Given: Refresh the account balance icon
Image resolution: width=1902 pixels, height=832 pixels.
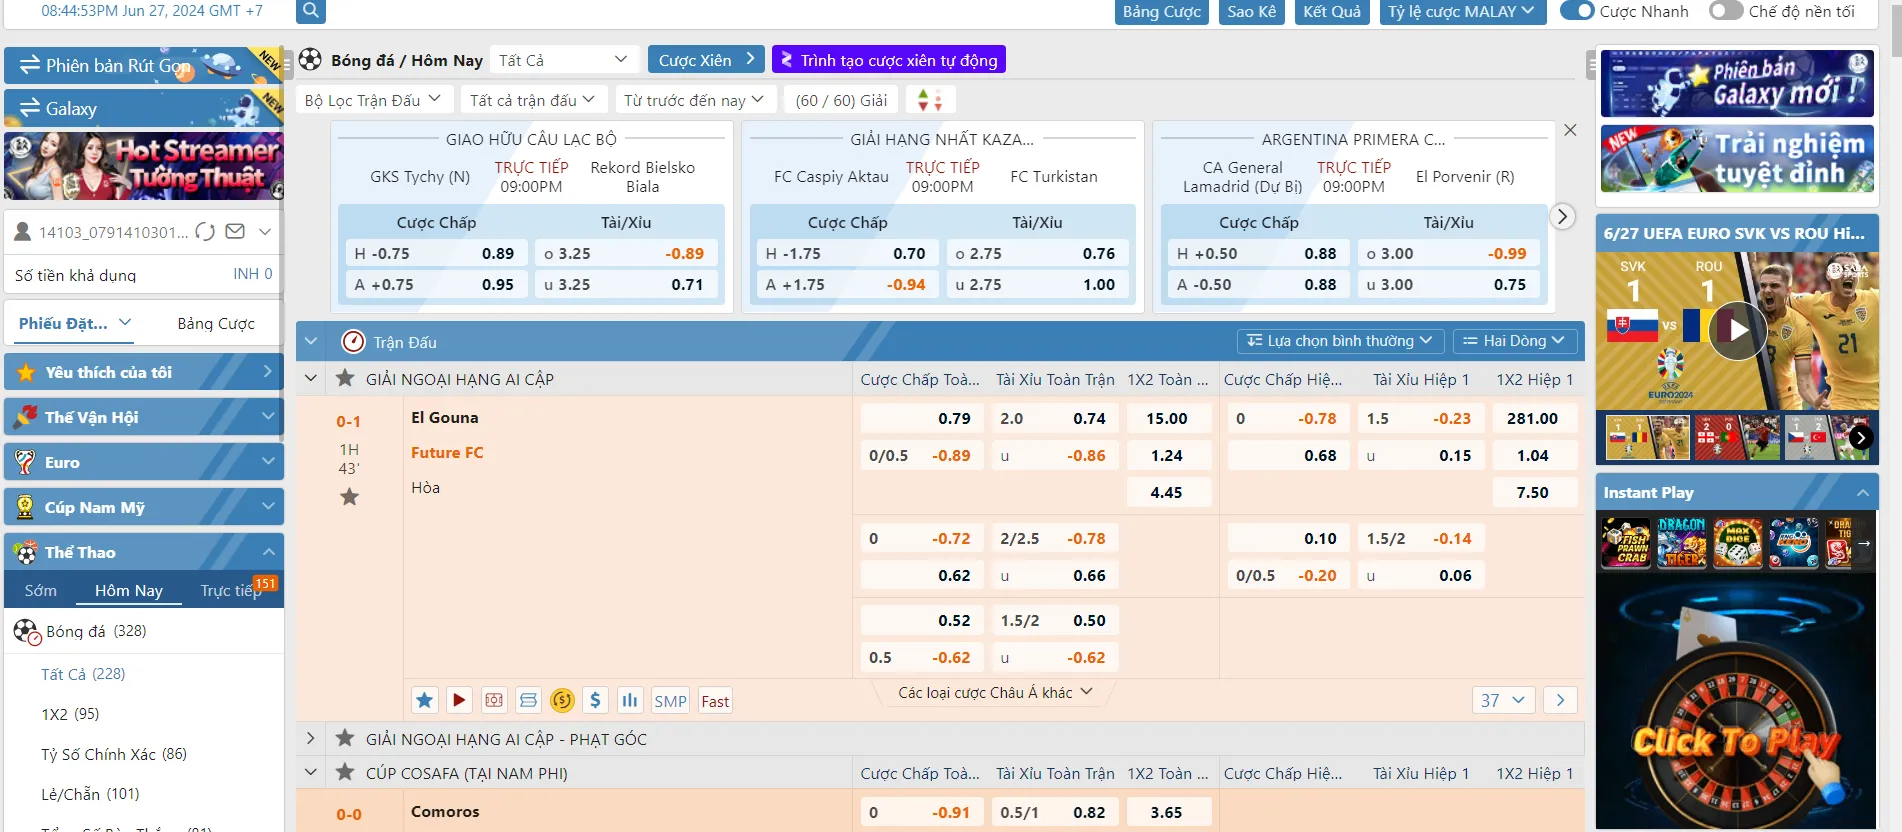Looking at the screenshot, I should (205, 231).
